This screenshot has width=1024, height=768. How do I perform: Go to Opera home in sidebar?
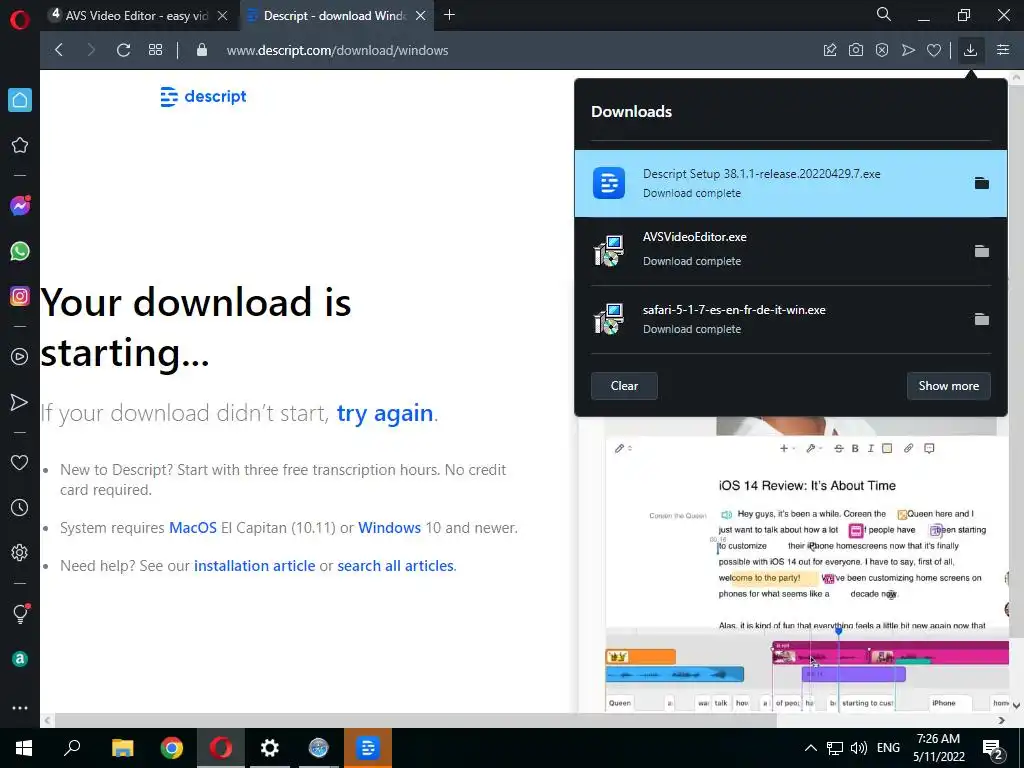(20, 100)
